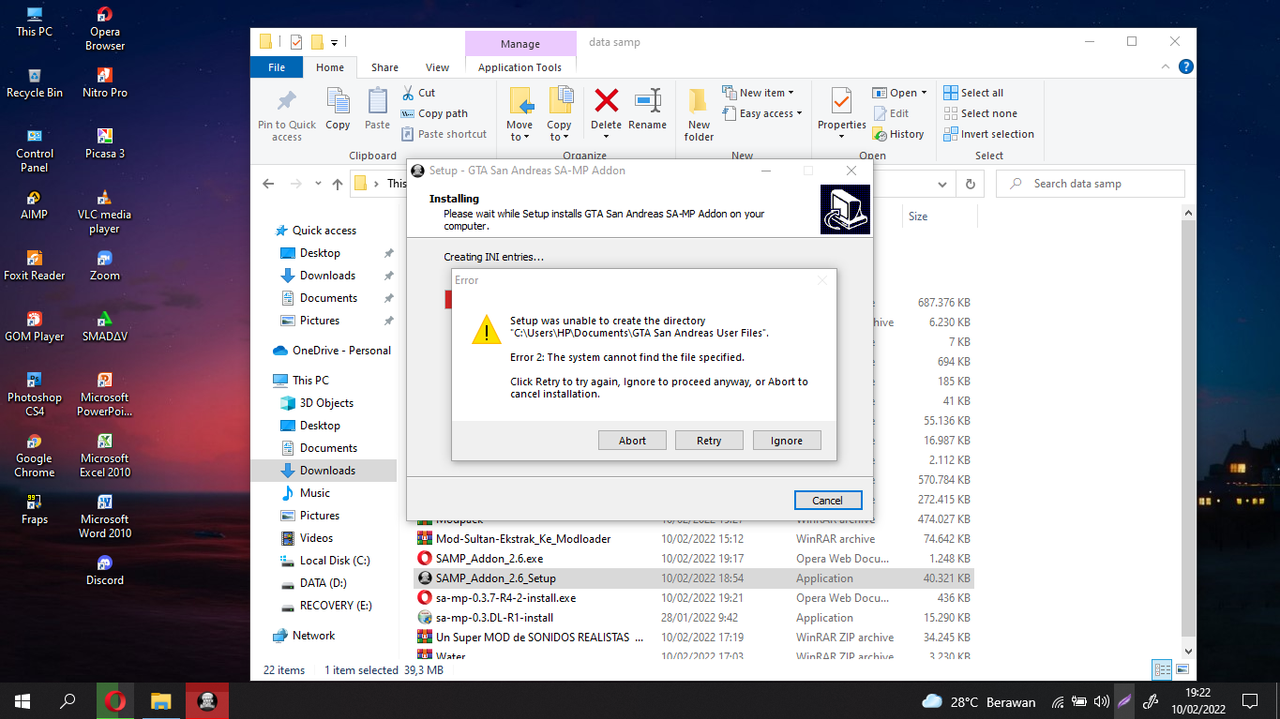Viewport: 1280px width, 719px height.
Task: Select the Mod-Sultan-Ekstrak_Ke_Modloader archive
Action: click(x=523, y=538)
